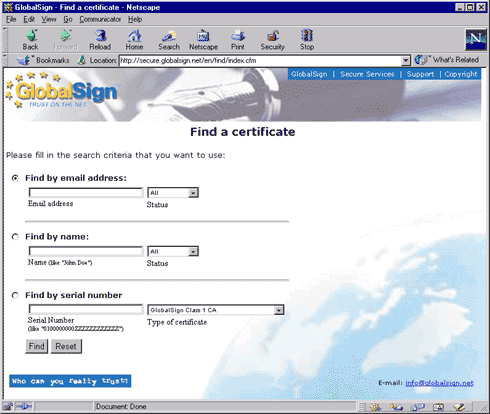Focus the Name input field
Image resolution: width=490 pixels, height=414 pixels.
pyautogui.click(x=86, y=251)
